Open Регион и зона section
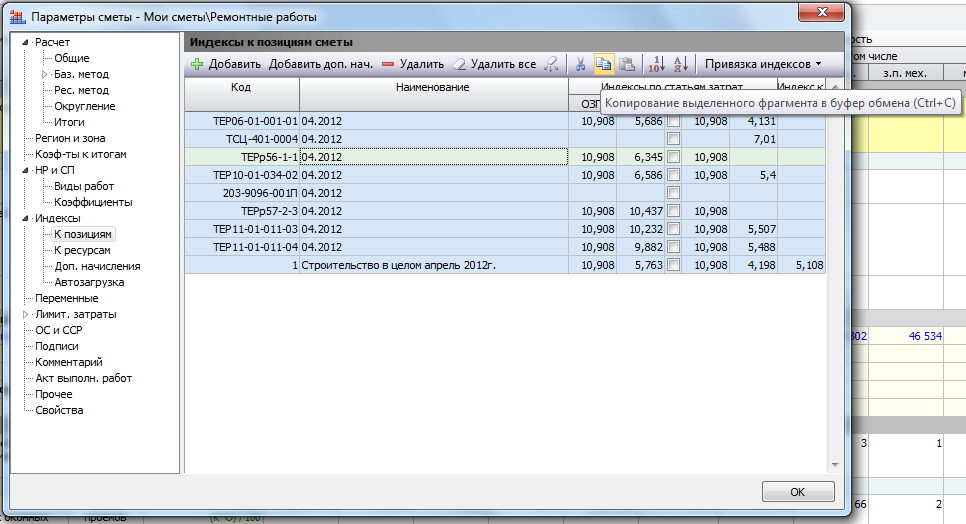The width and height of the screenshot is (966, 524). tap(70, 138)
